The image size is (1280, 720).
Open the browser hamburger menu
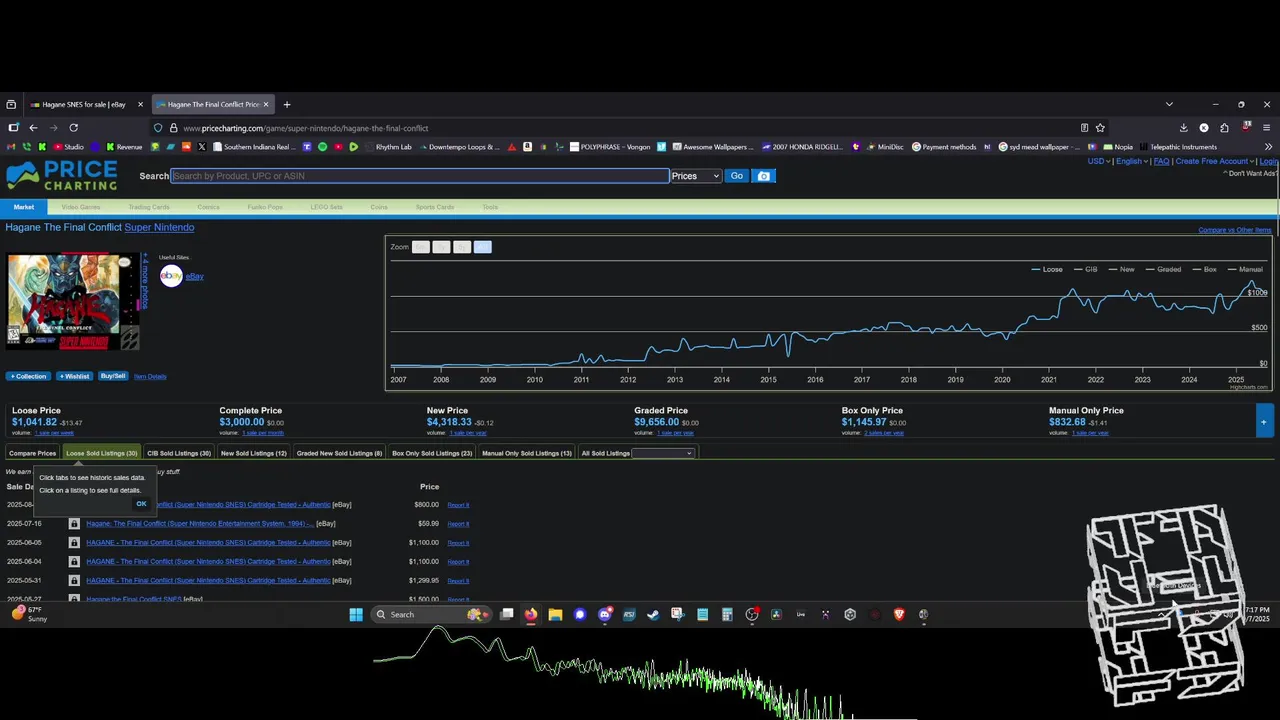[1267, 128]
